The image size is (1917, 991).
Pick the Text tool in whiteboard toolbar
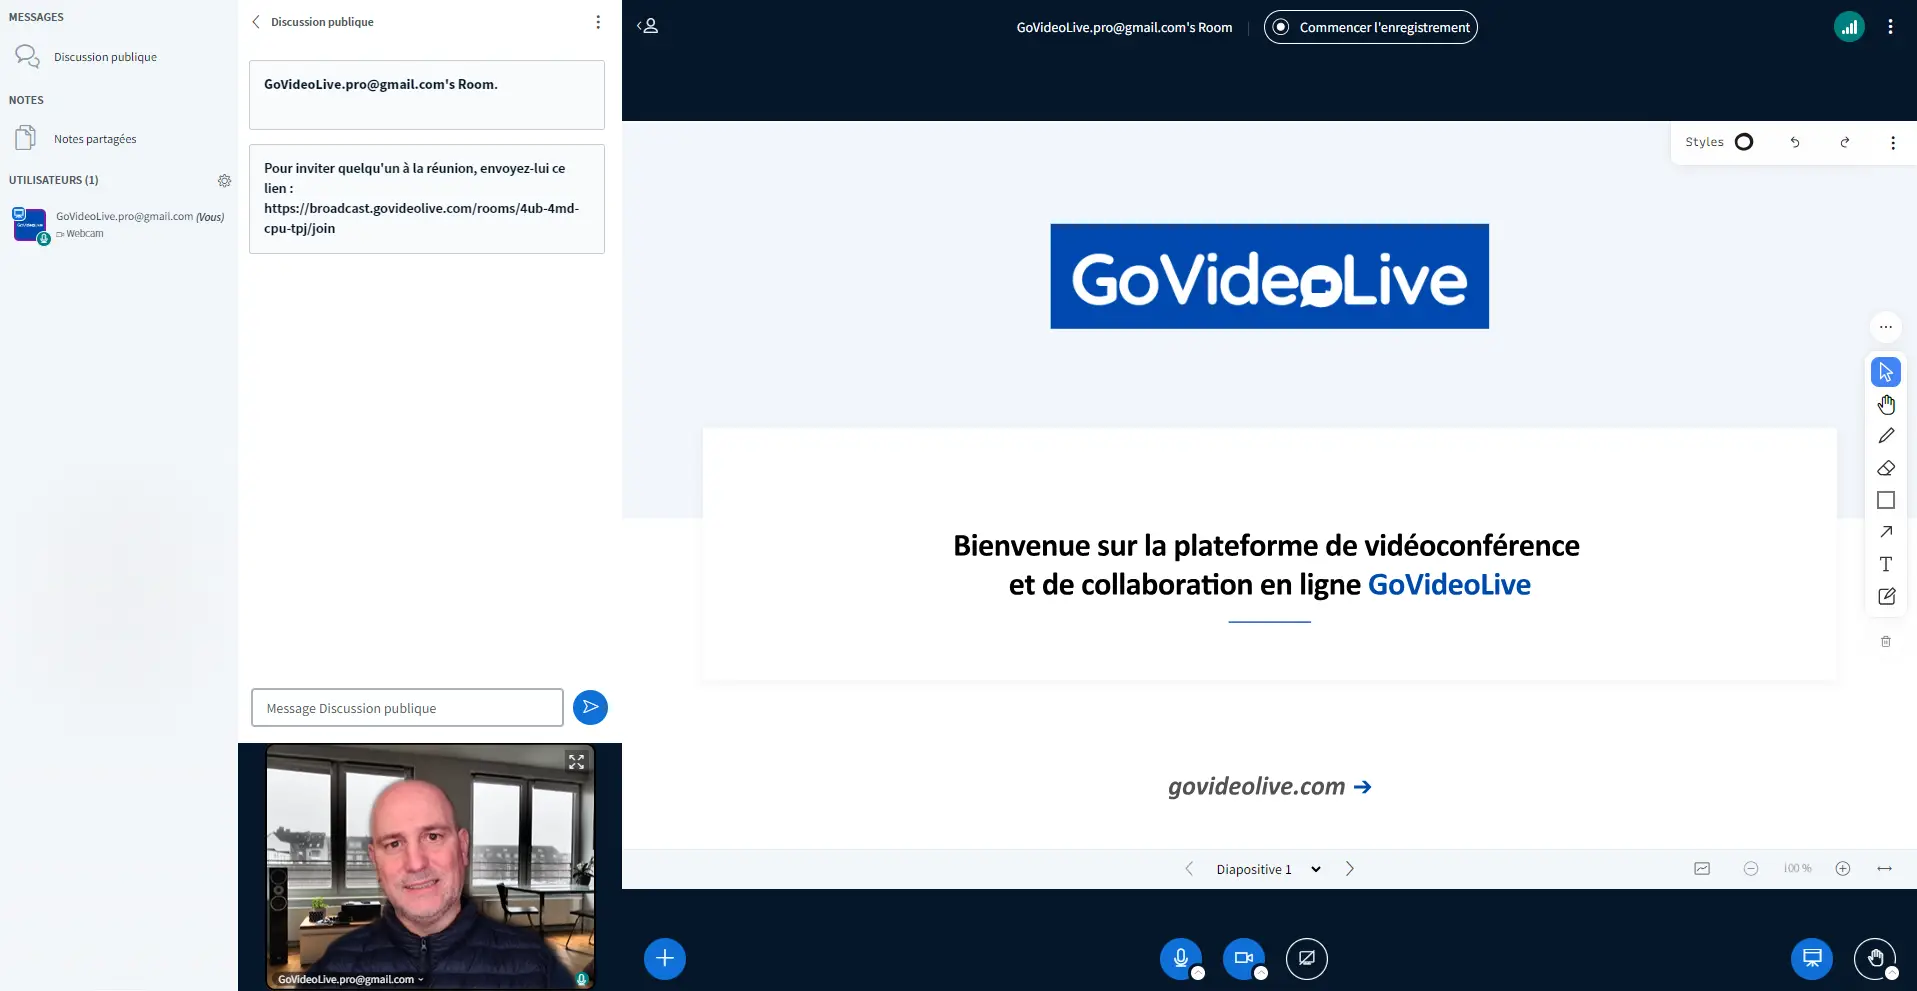[1885, 564]
